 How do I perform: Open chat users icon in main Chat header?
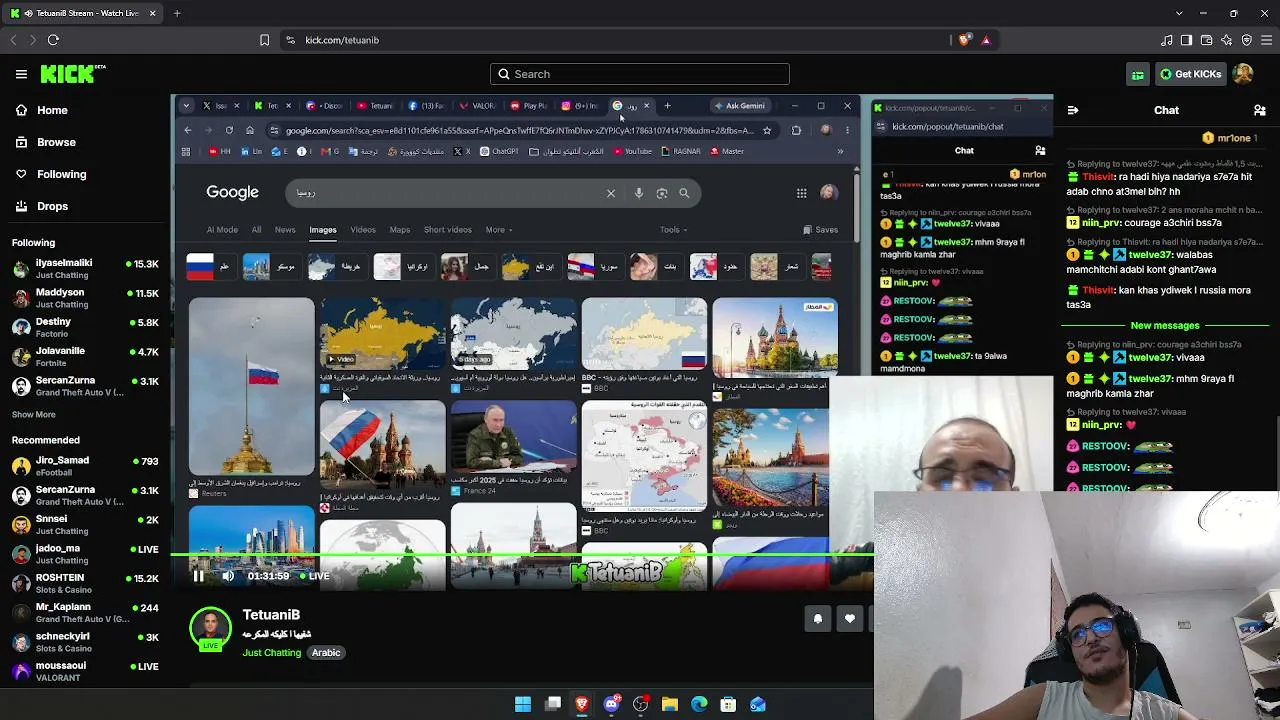pos(1260,110)
